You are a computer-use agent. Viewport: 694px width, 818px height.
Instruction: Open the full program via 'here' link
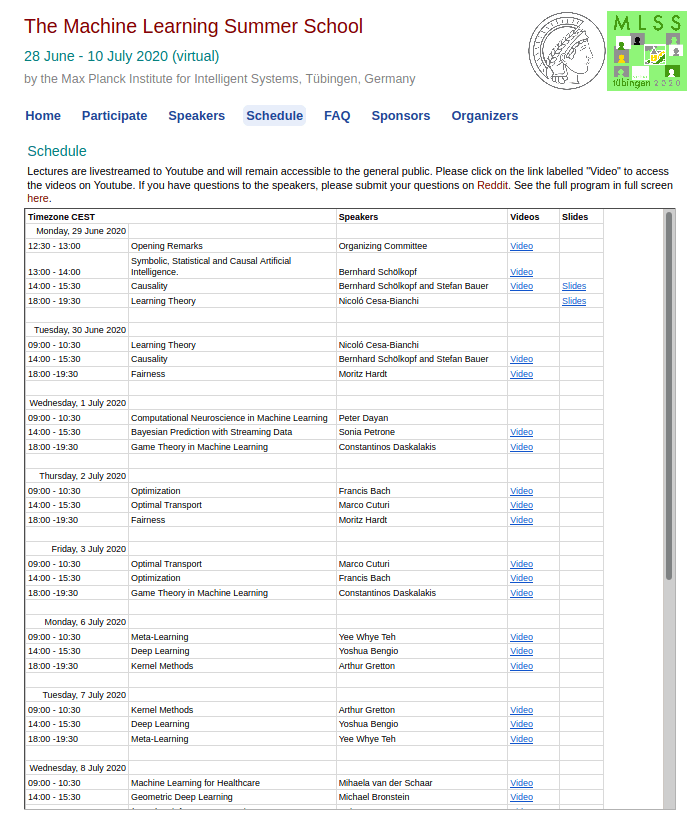click(38, 198)
